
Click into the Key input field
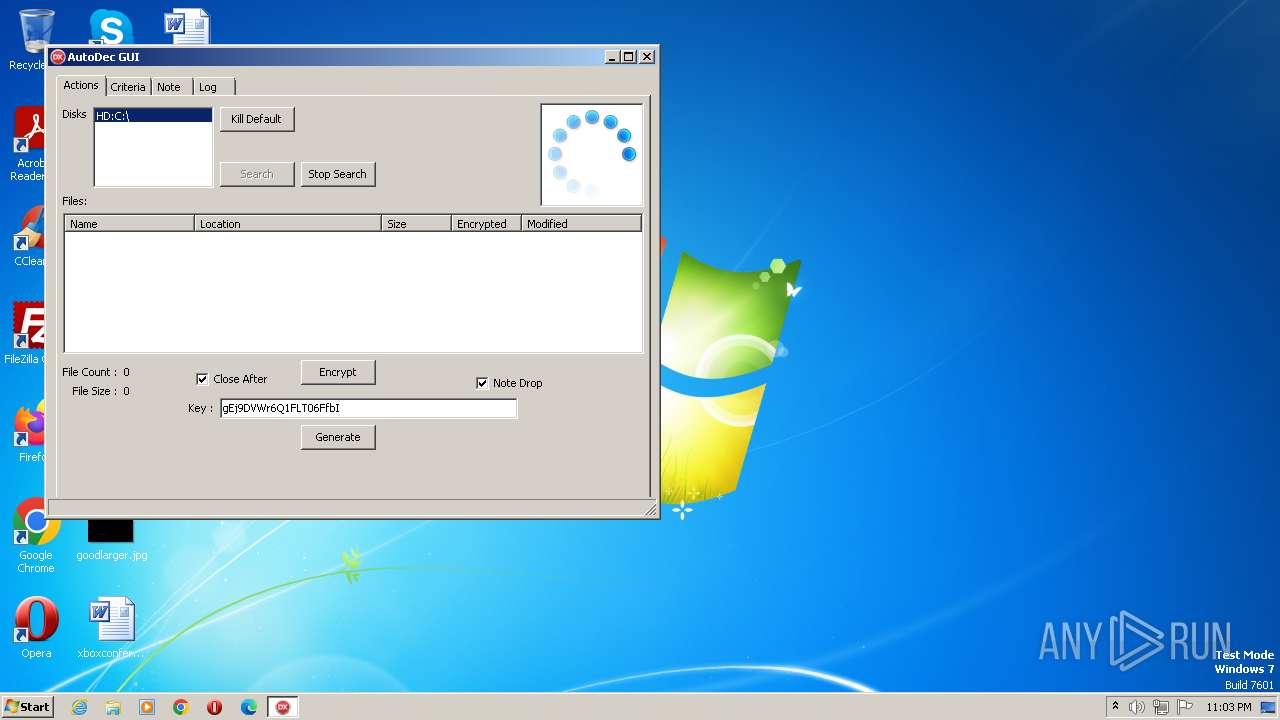(x=368, y=408)
